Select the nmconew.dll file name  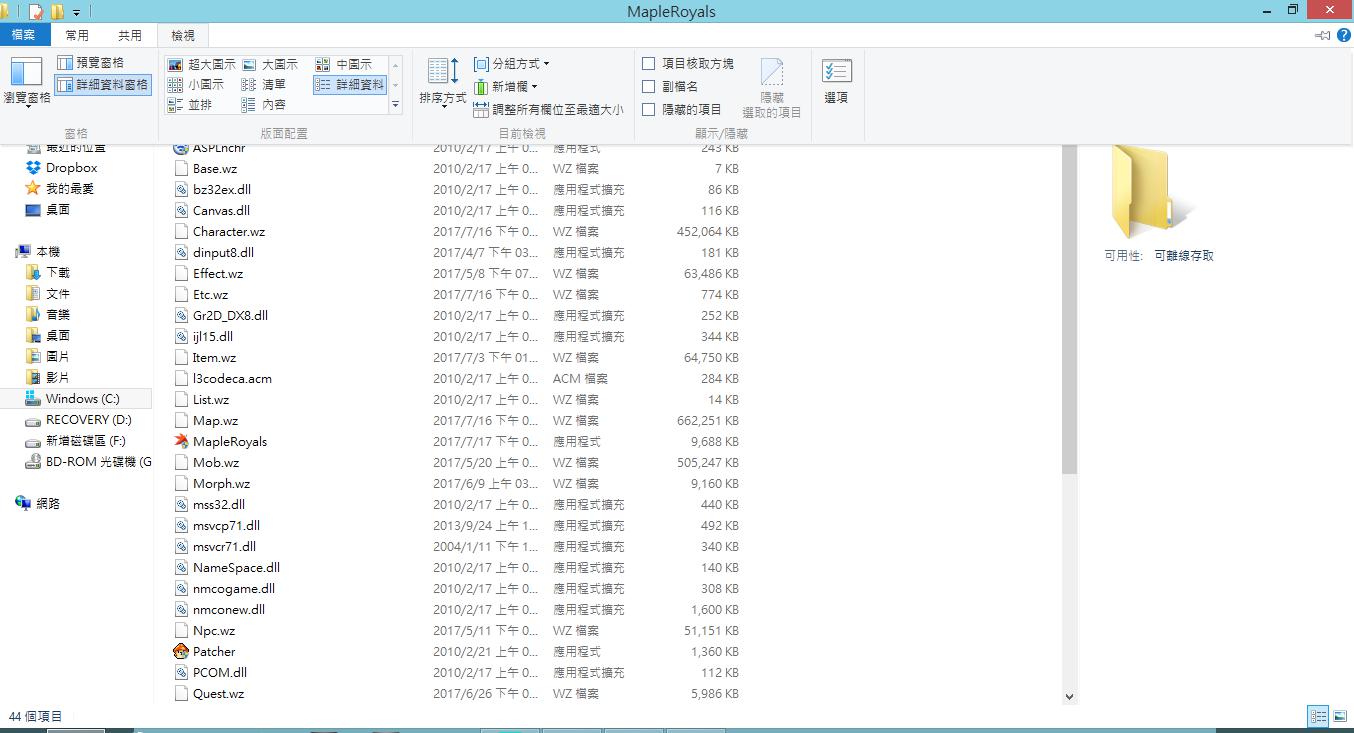pyautogui.click(x=229, y=609)
